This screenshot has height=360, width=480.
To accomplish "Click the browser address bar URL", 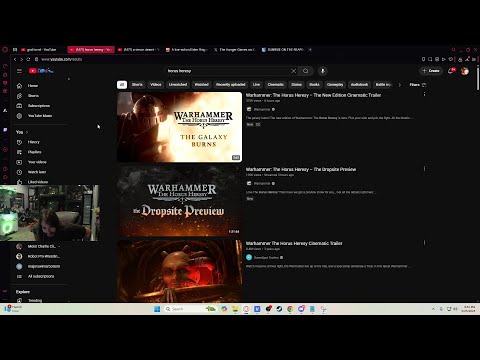I will [62, 59].
